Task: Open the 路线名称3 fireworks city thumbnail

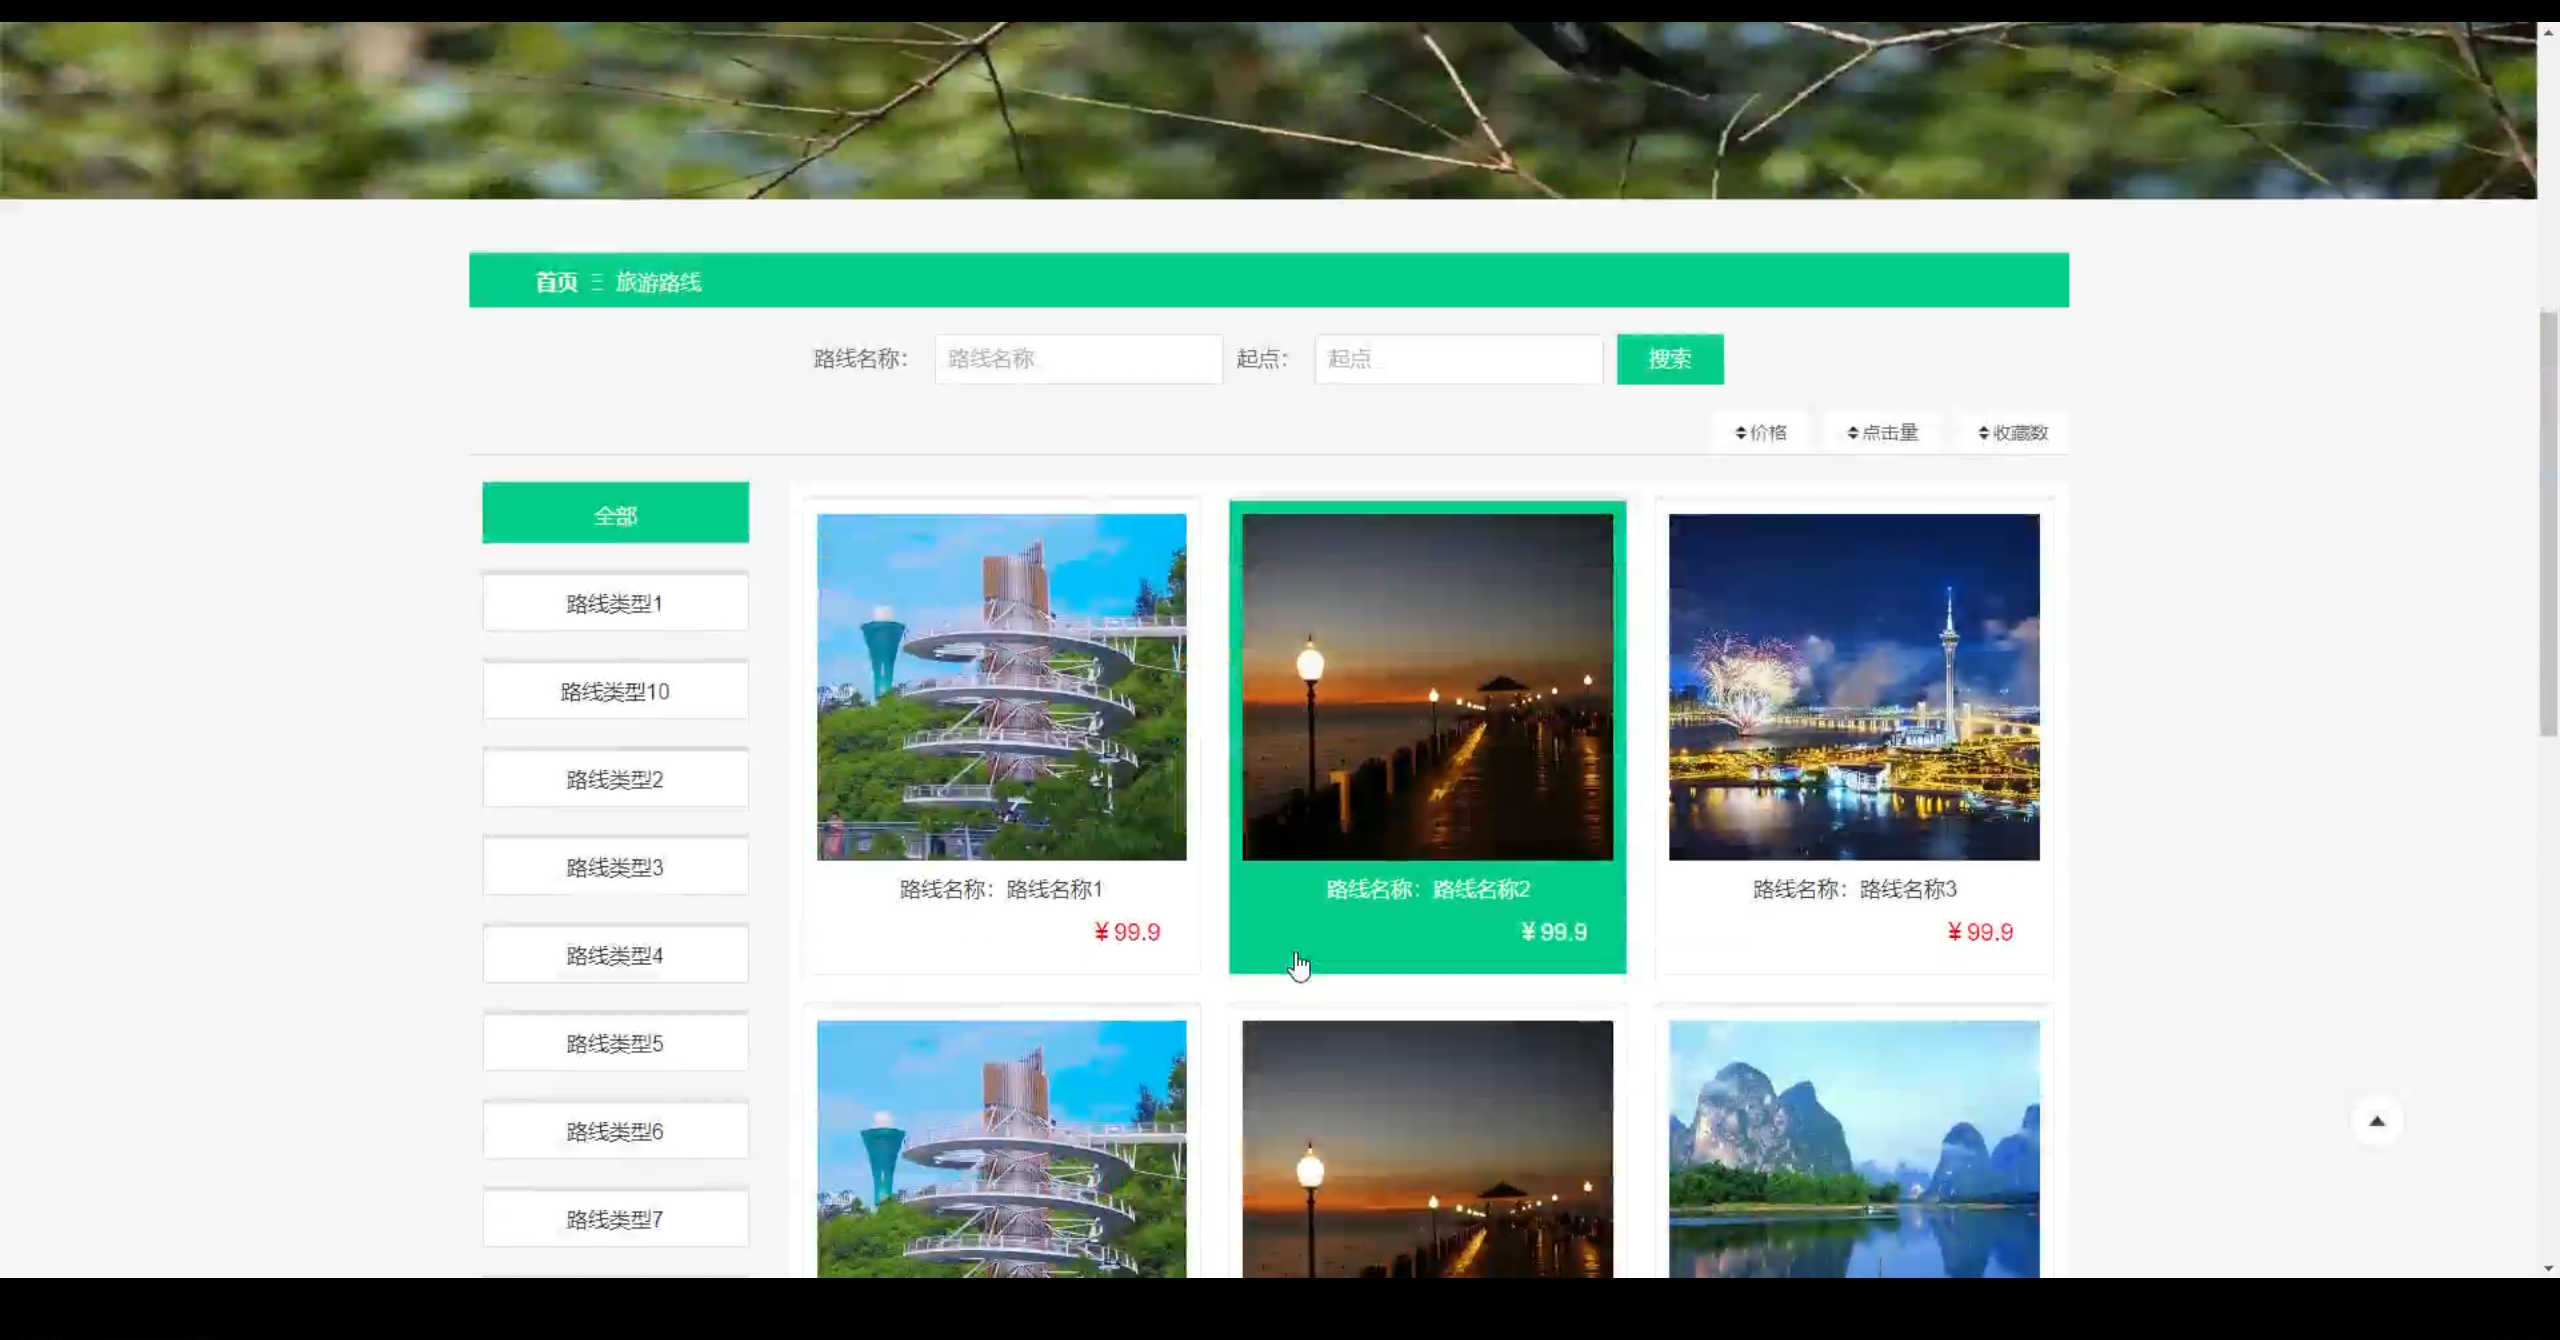Action: [1854, 687]
